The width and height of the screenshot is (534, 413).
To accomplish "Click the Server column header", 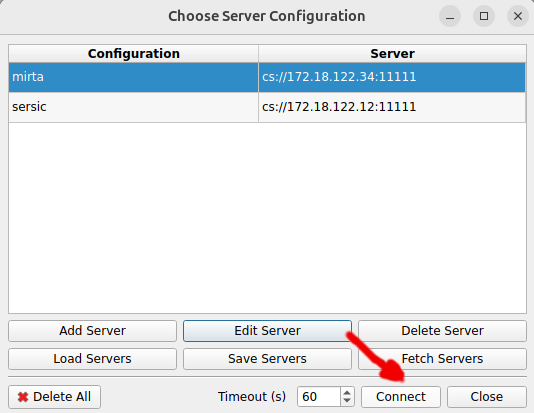I will pyautogui.click(x=392, y=53).
